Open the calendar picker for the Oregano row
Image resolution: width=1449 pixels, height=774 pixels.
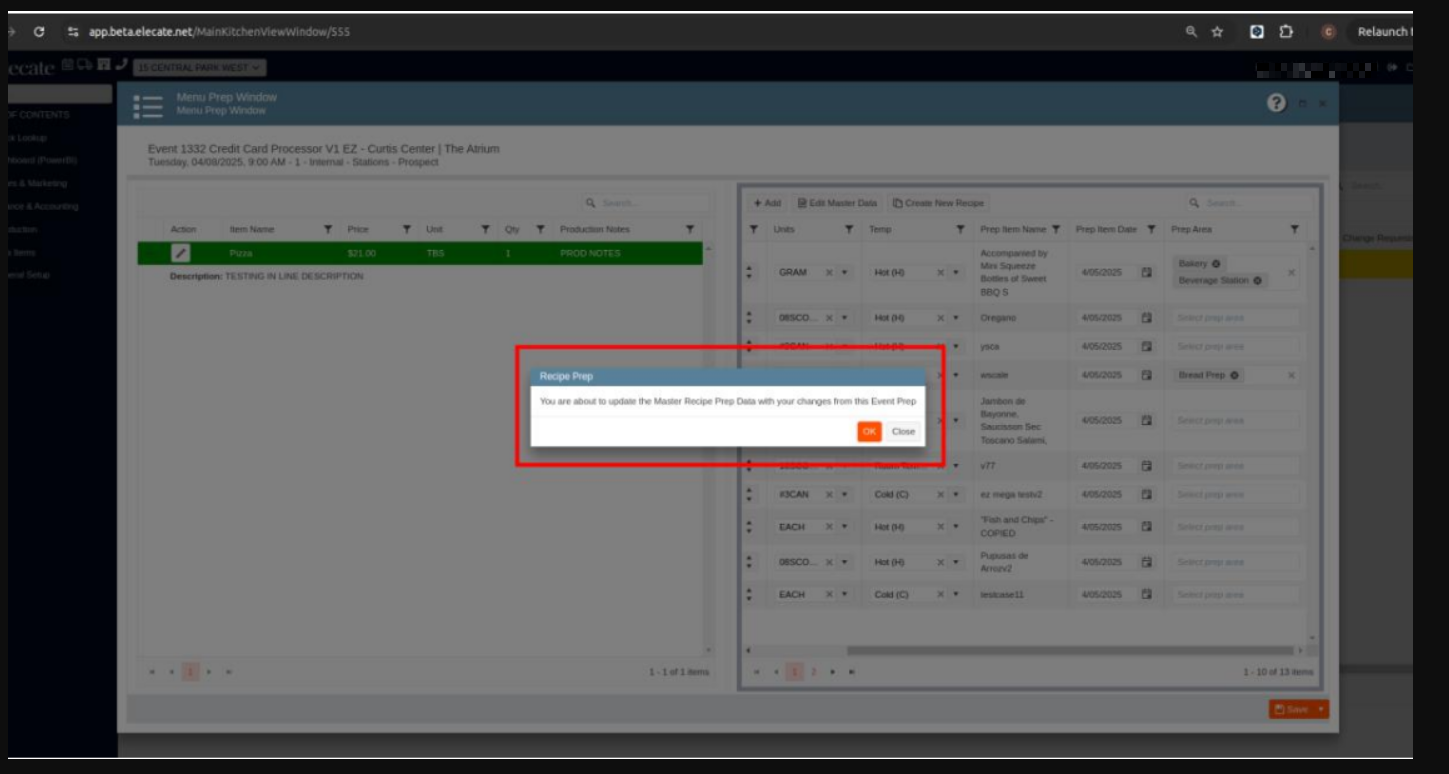pyautogui.click(x=1147, y=318)
